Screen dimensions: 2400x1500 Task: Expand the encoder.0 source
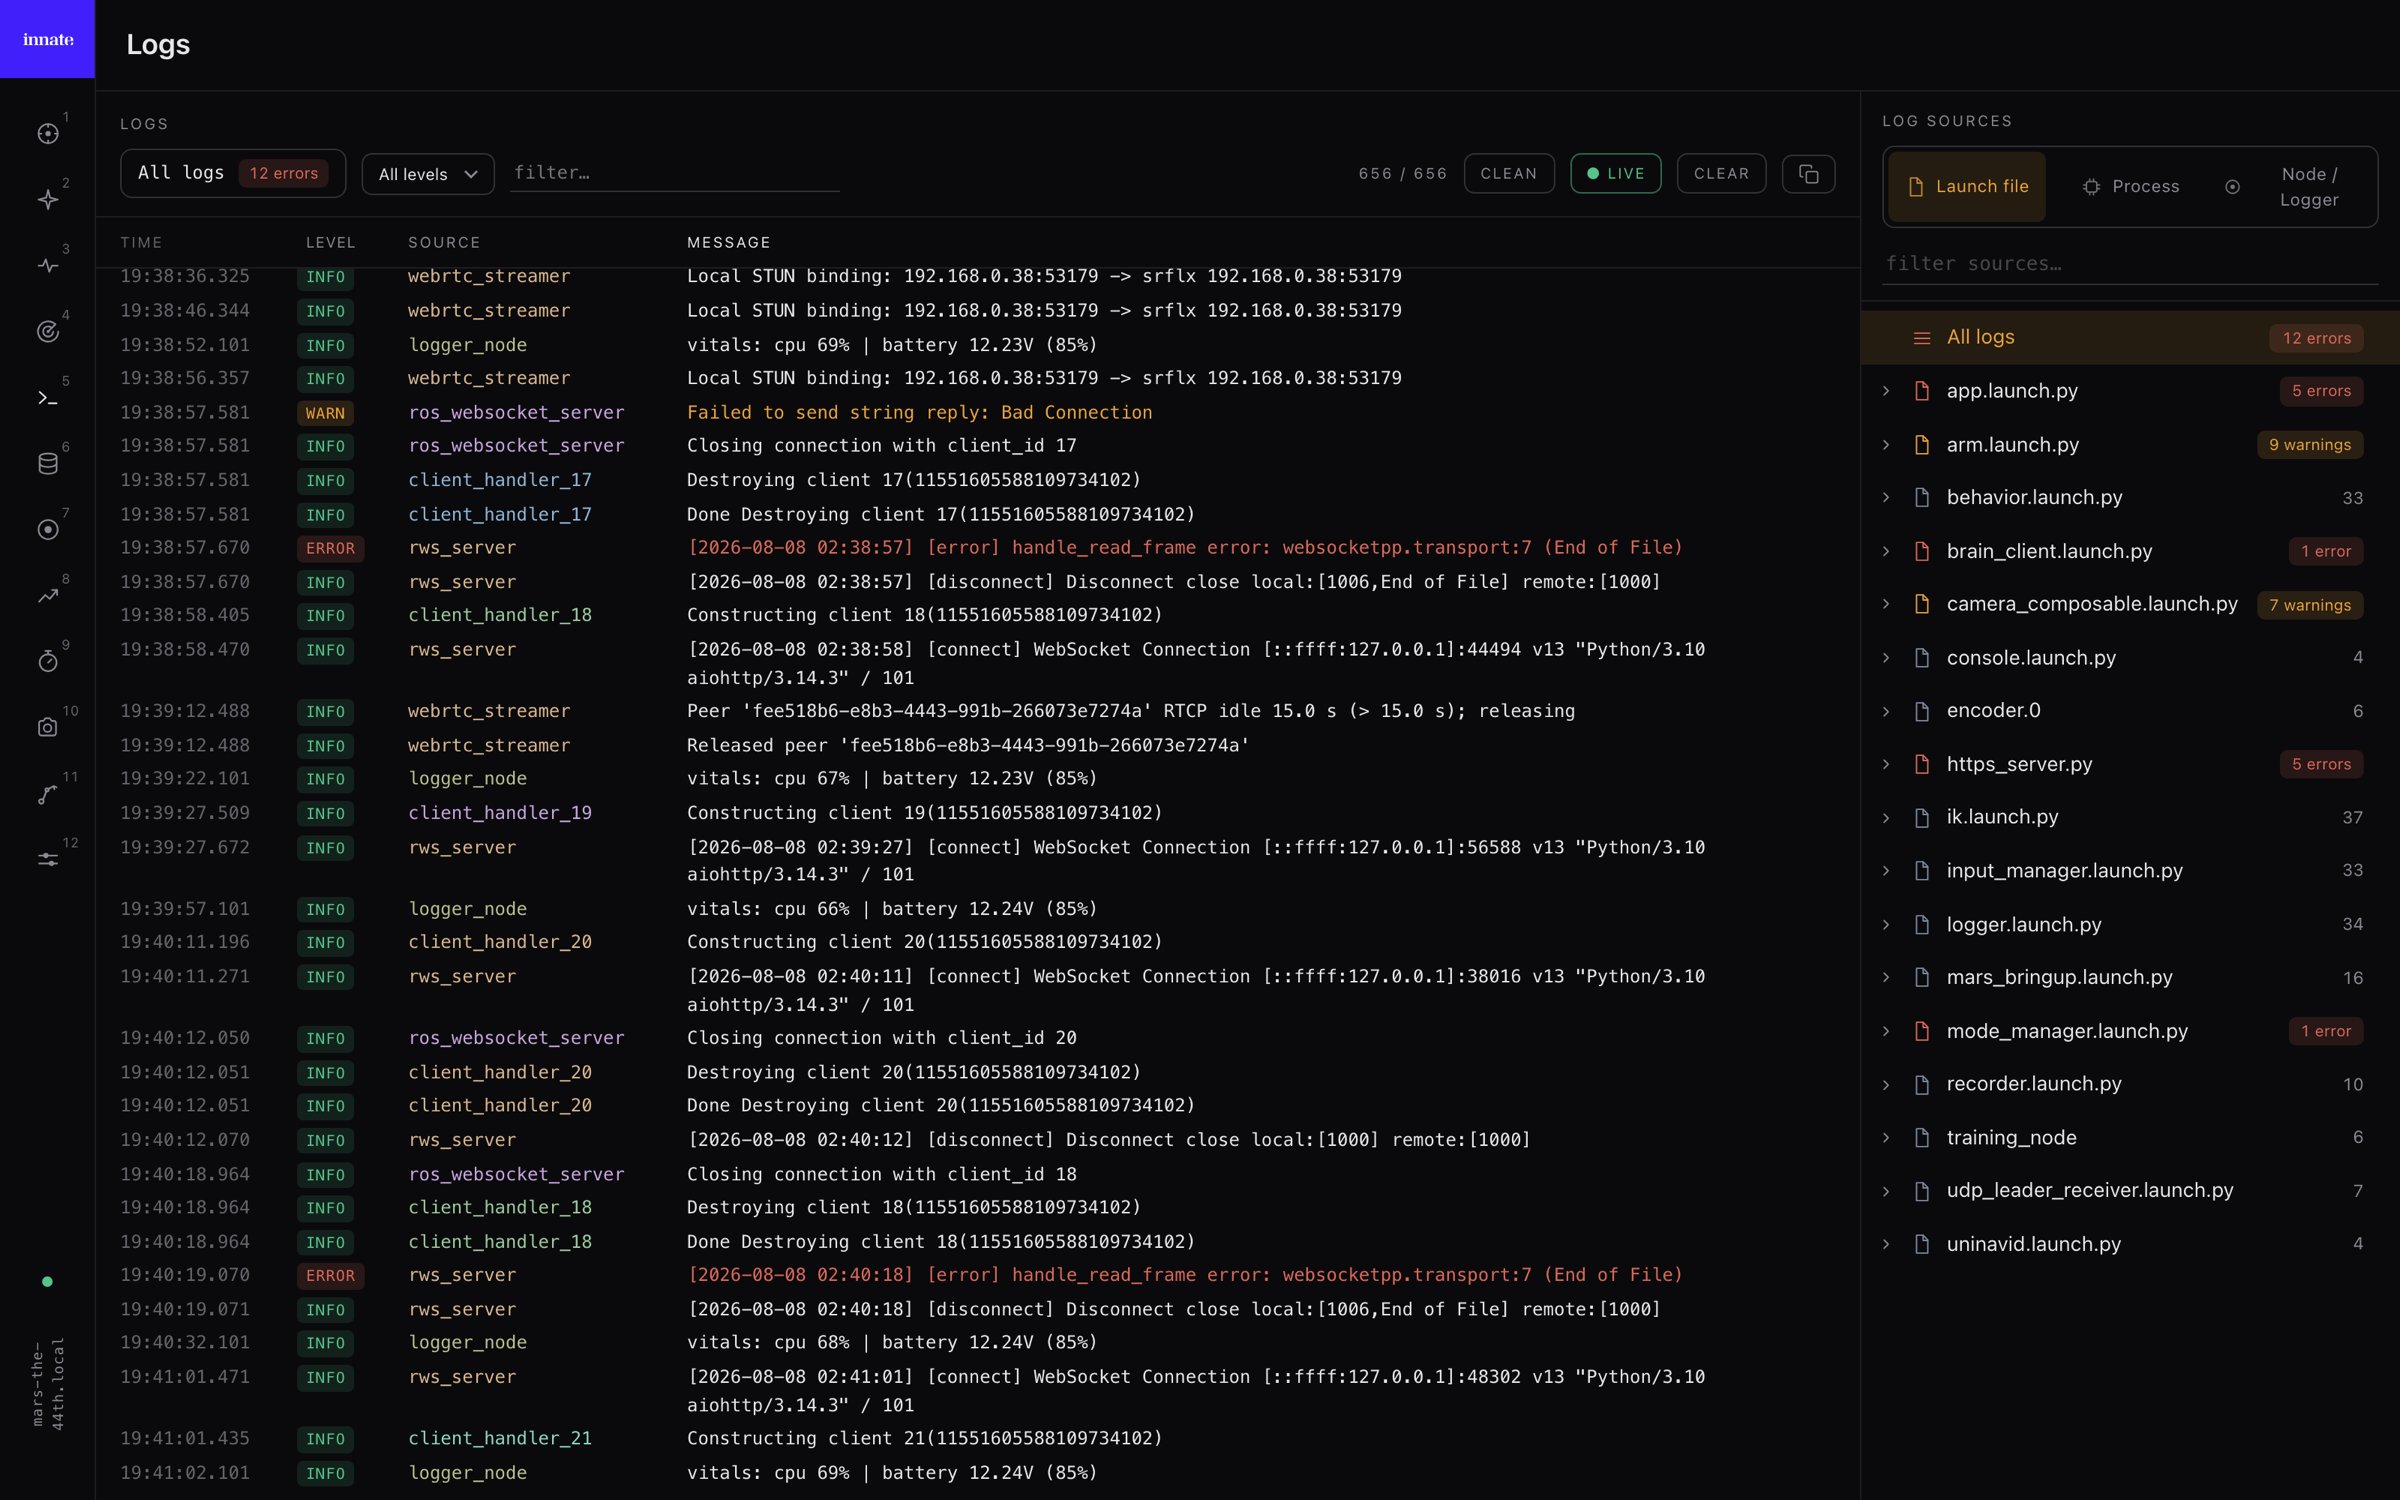click(1886, 712)
